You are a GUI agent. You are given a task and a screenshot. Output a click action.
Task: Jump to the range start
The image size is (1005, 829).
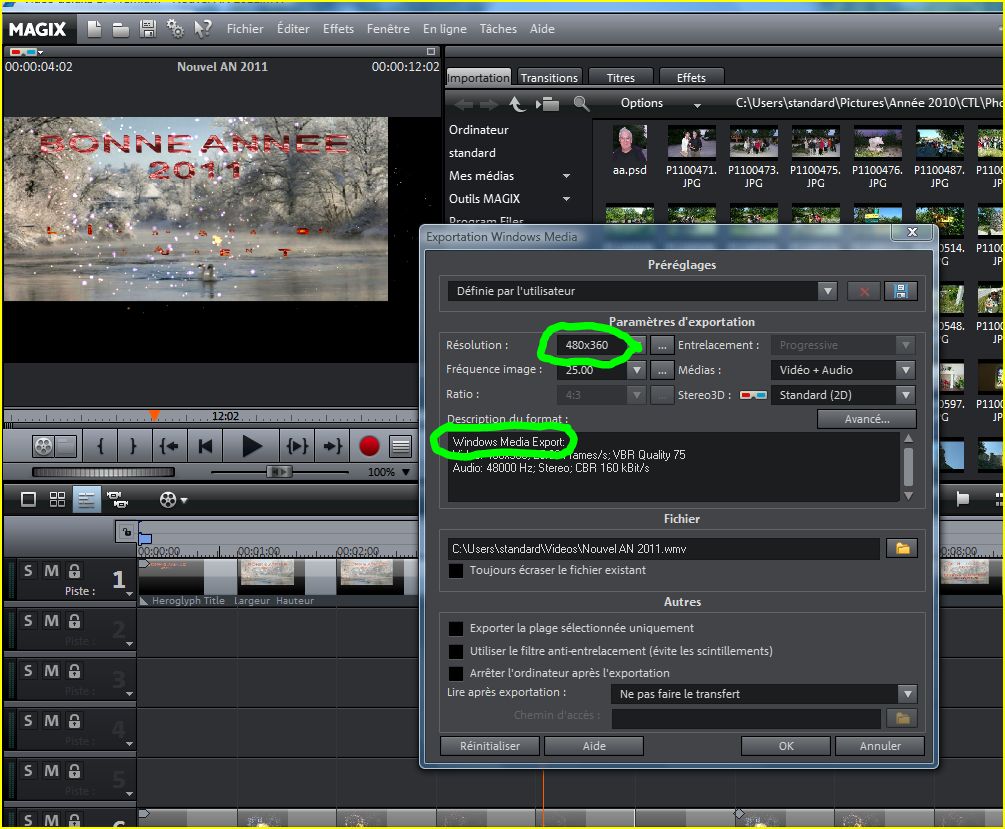pyautogui.click(x=169, y=446)
